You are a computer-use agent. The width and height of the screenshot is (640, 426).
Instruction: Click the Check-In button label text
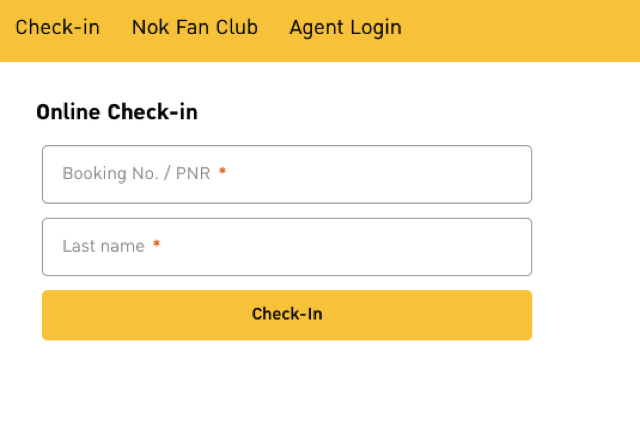pyautogui.click(x=287, y=314)
